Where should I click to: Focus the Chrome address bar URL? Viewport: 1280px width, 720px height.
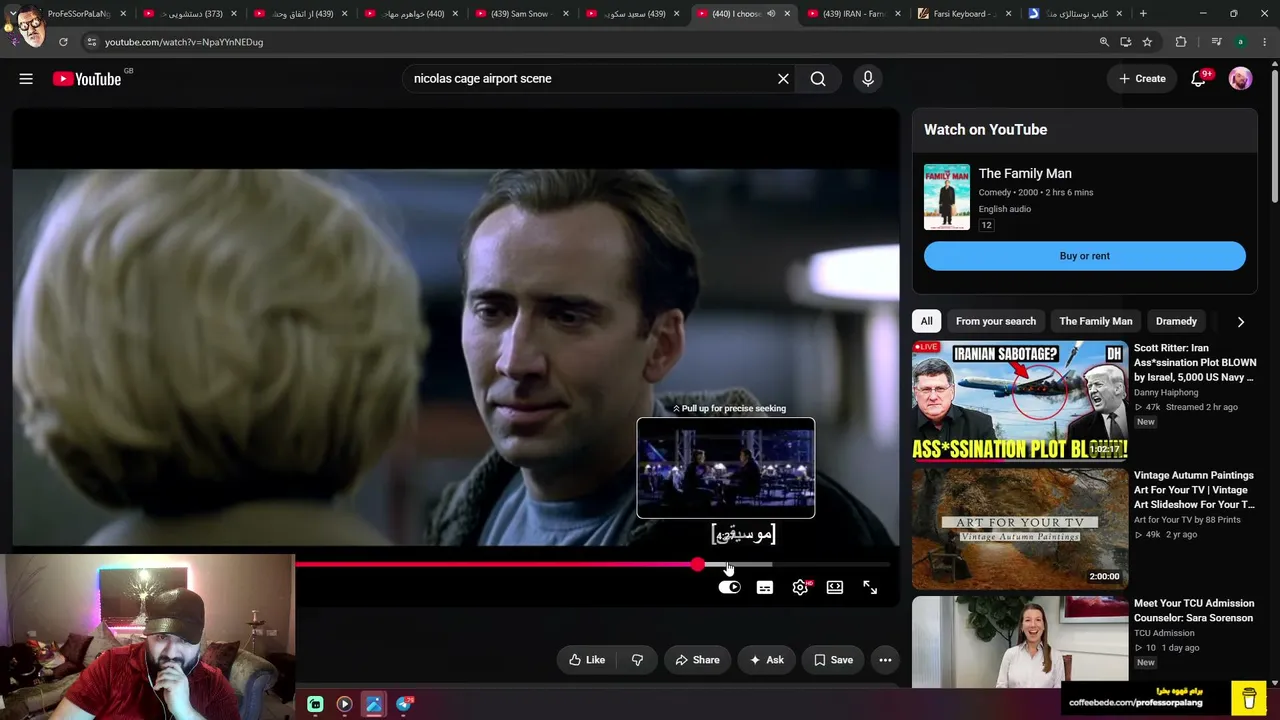pos(184,42)
